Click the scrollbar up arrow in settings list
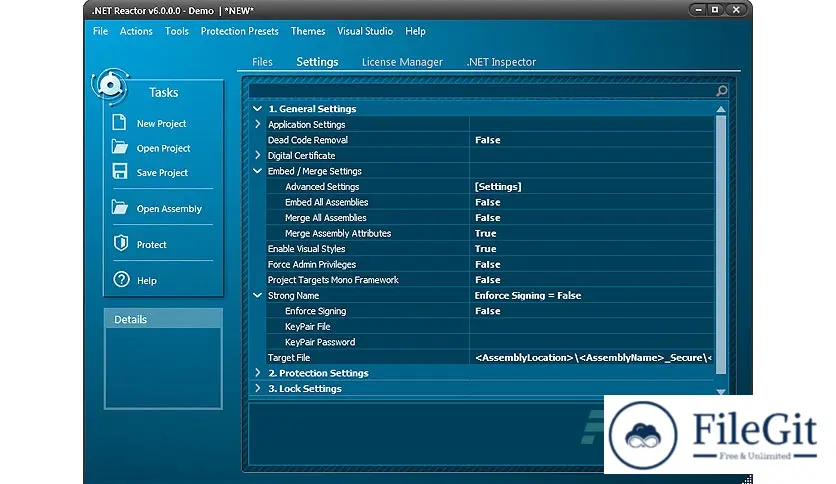This screenshot has height=484, width=836. pos(721,109)
